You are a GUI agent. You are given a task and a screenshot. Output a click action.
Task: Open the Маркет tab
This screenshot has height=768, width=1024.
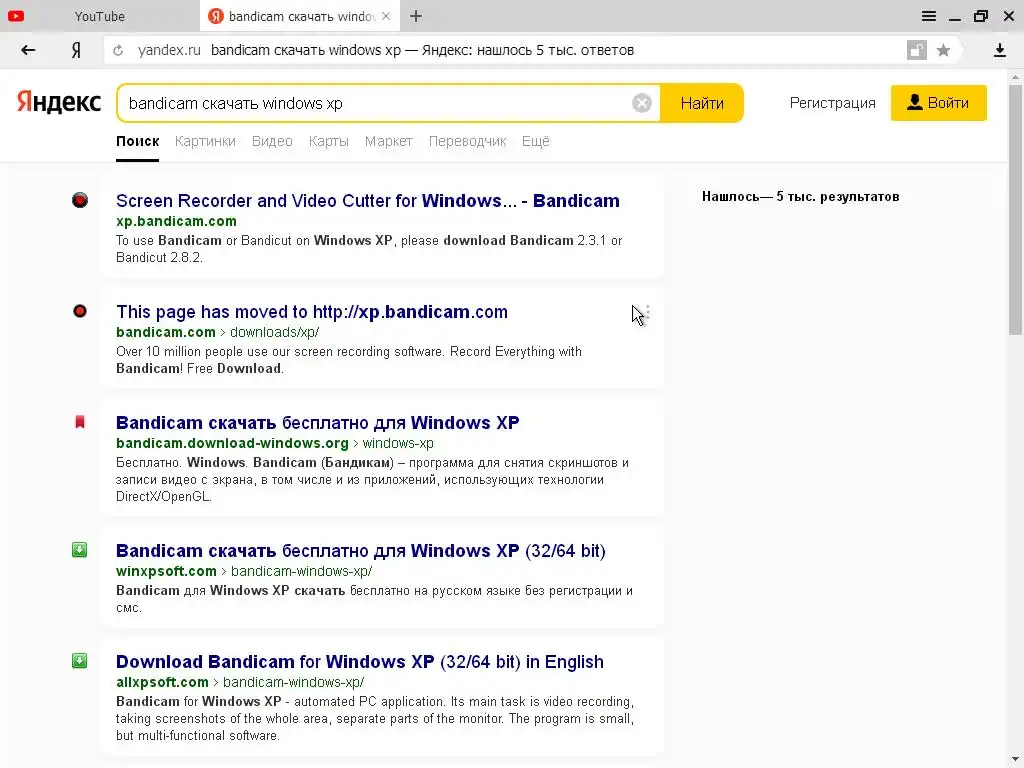coord(389,141)
